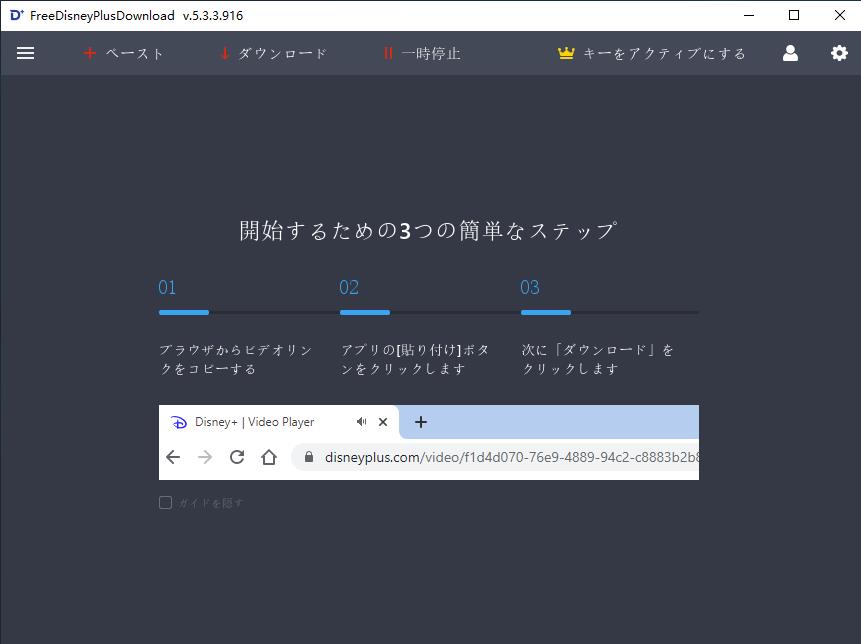861x644 pixels.
Task: Click the ペースト (Paste) button
Action: tap(124, 53)
